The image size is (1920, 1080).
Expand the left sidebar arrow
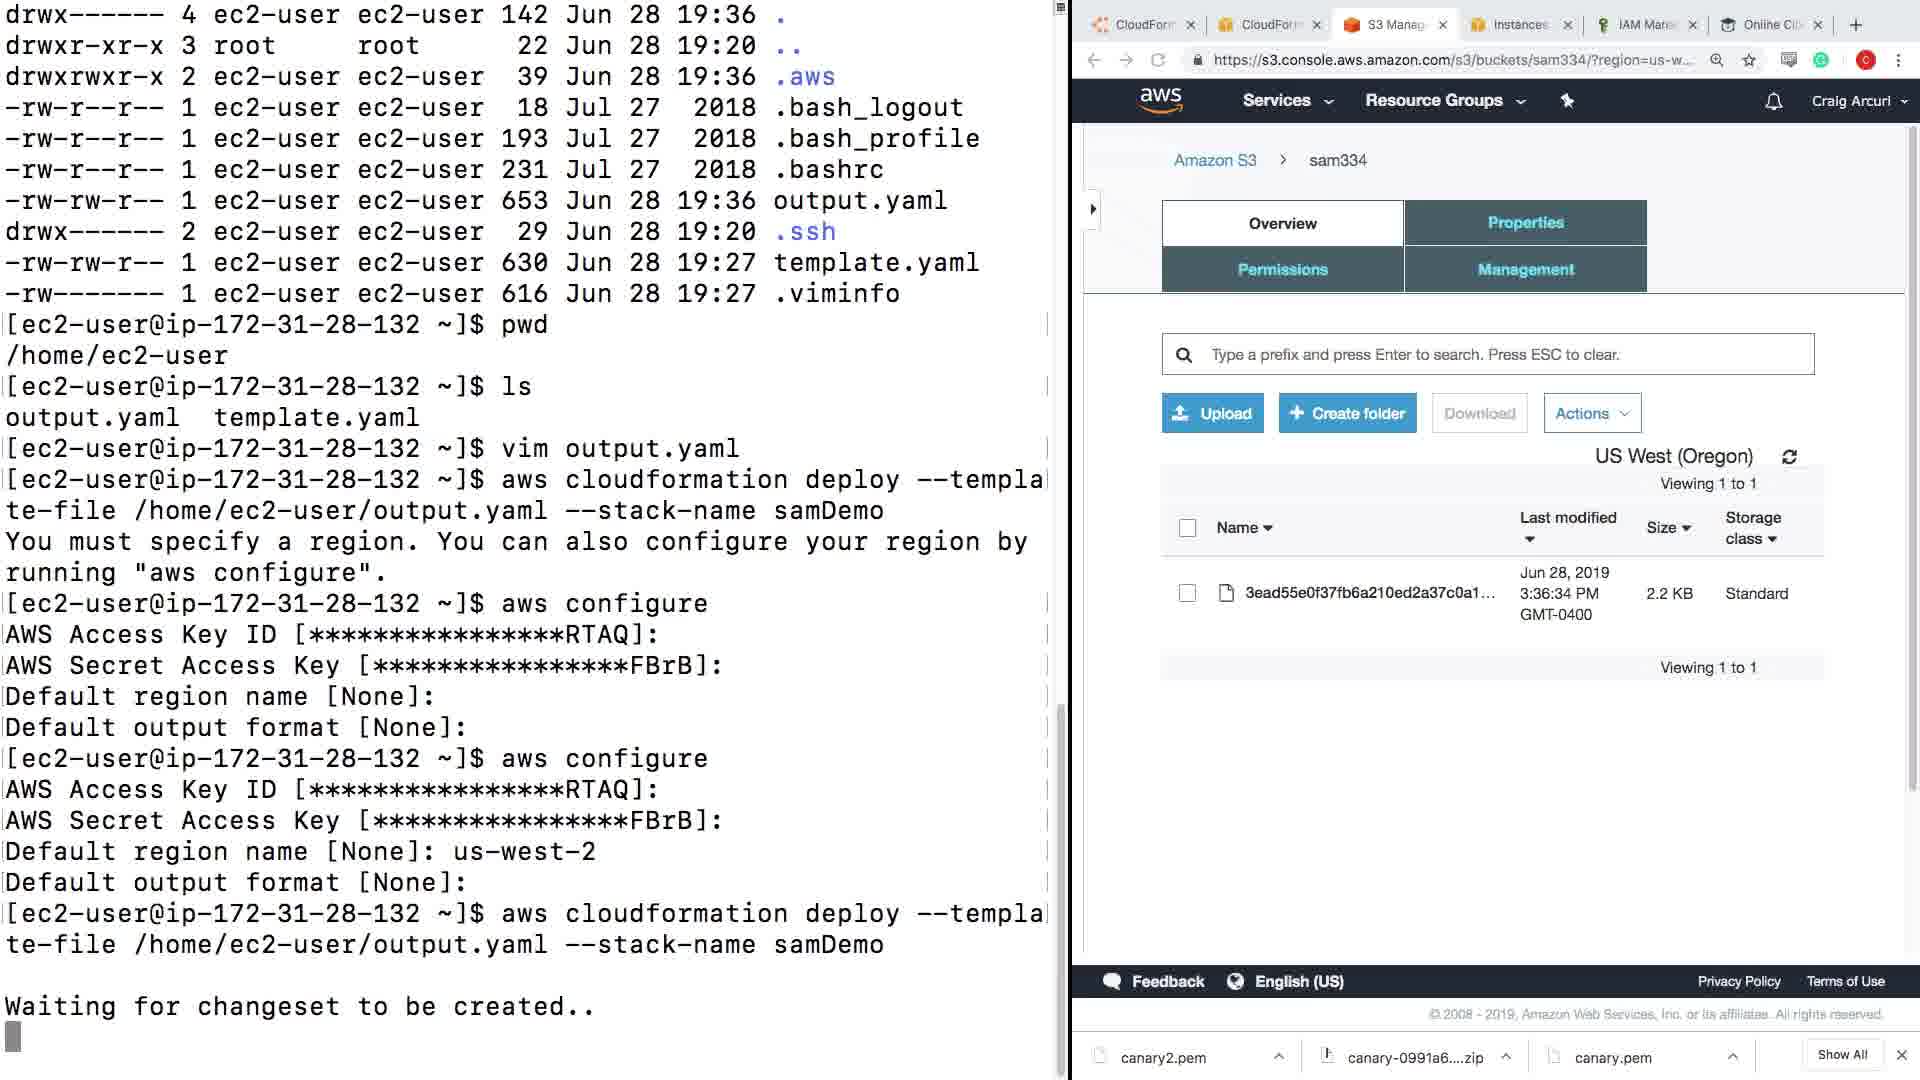[x=1093, y=209]
